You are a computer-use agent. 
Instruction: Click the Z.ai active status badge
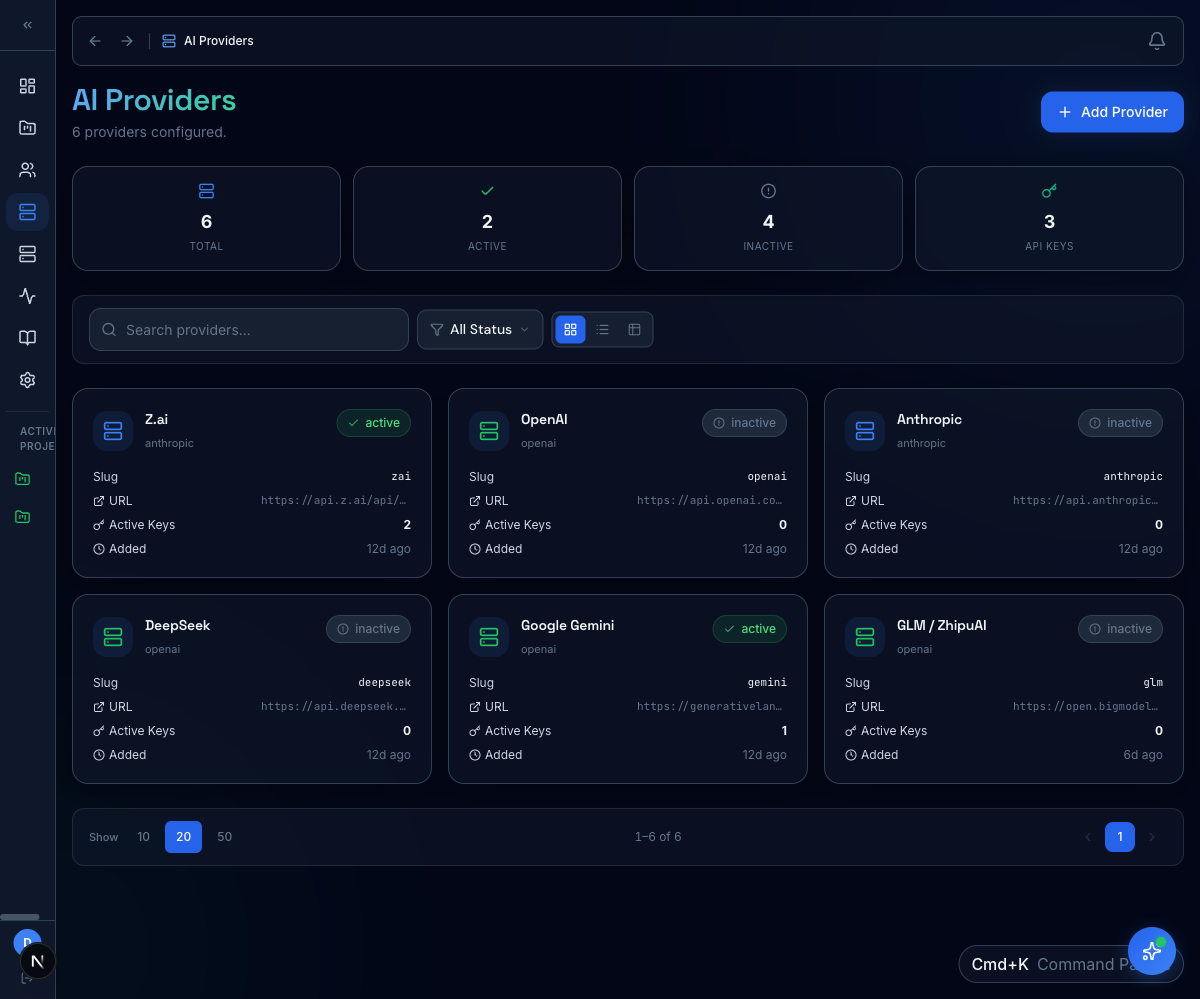[373, 423]
